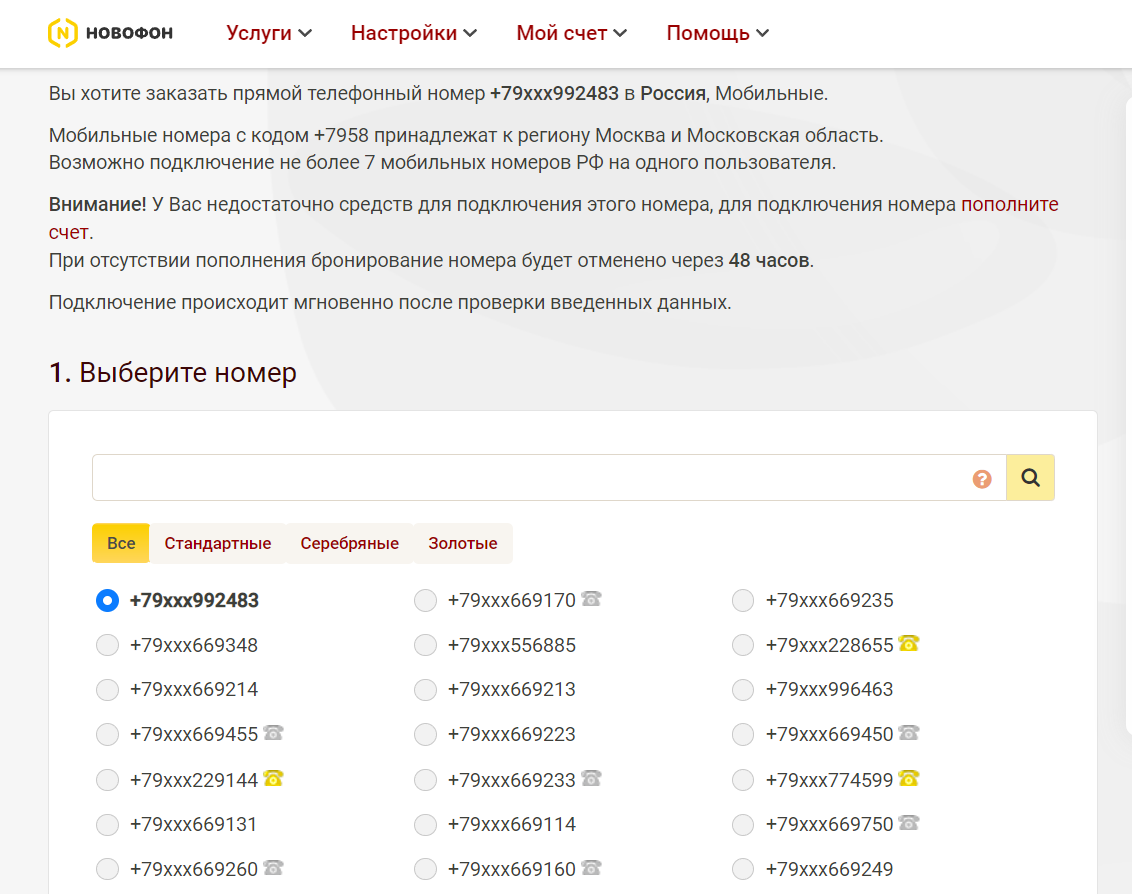Click silver phone icon beside +79xxx669170
This screenshot has height=894, width=1132.
(591, 599)
